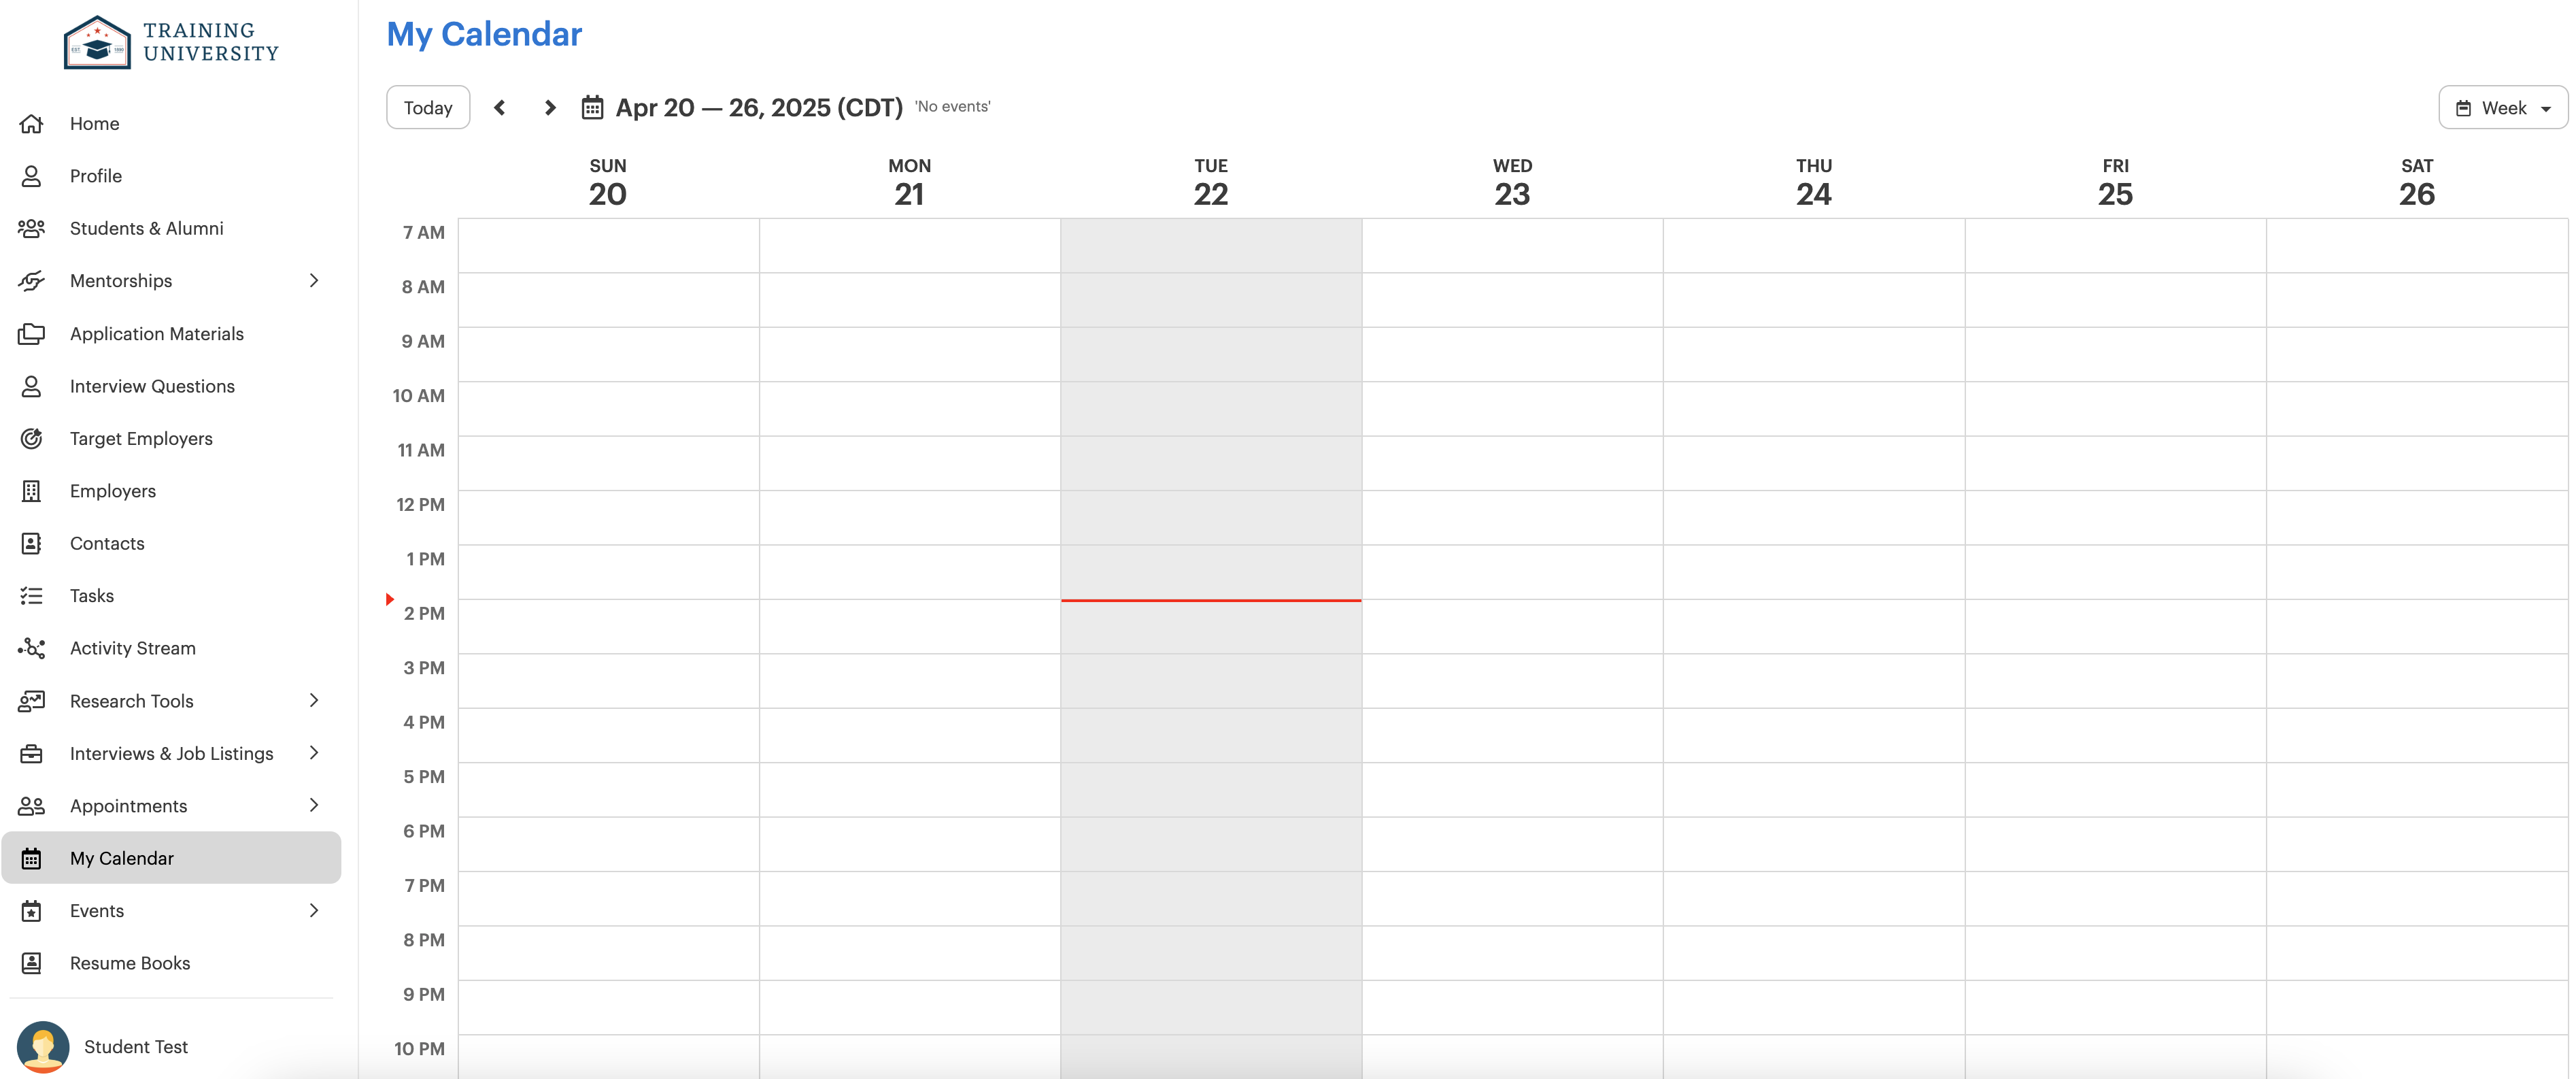Click the Wednesday 23 slot at 10 AM

(x=1512, y=408)
